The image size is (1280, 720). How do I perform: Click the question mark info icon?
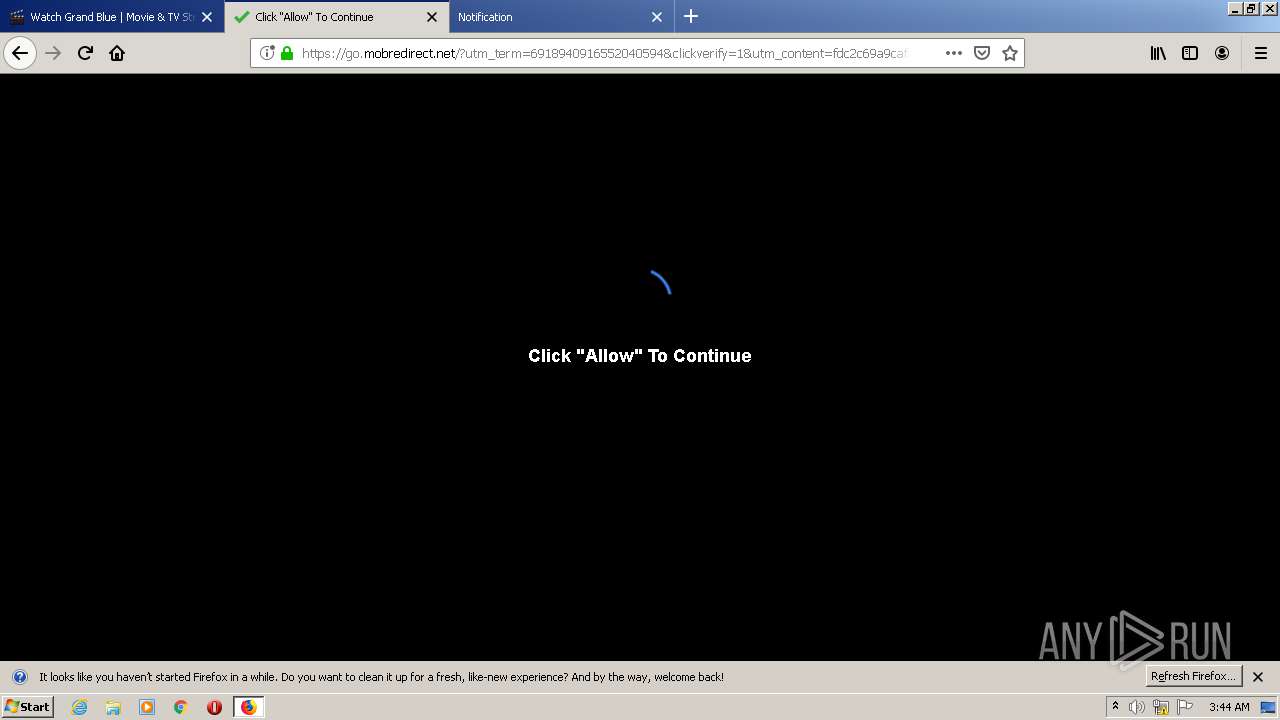[19, 677]
